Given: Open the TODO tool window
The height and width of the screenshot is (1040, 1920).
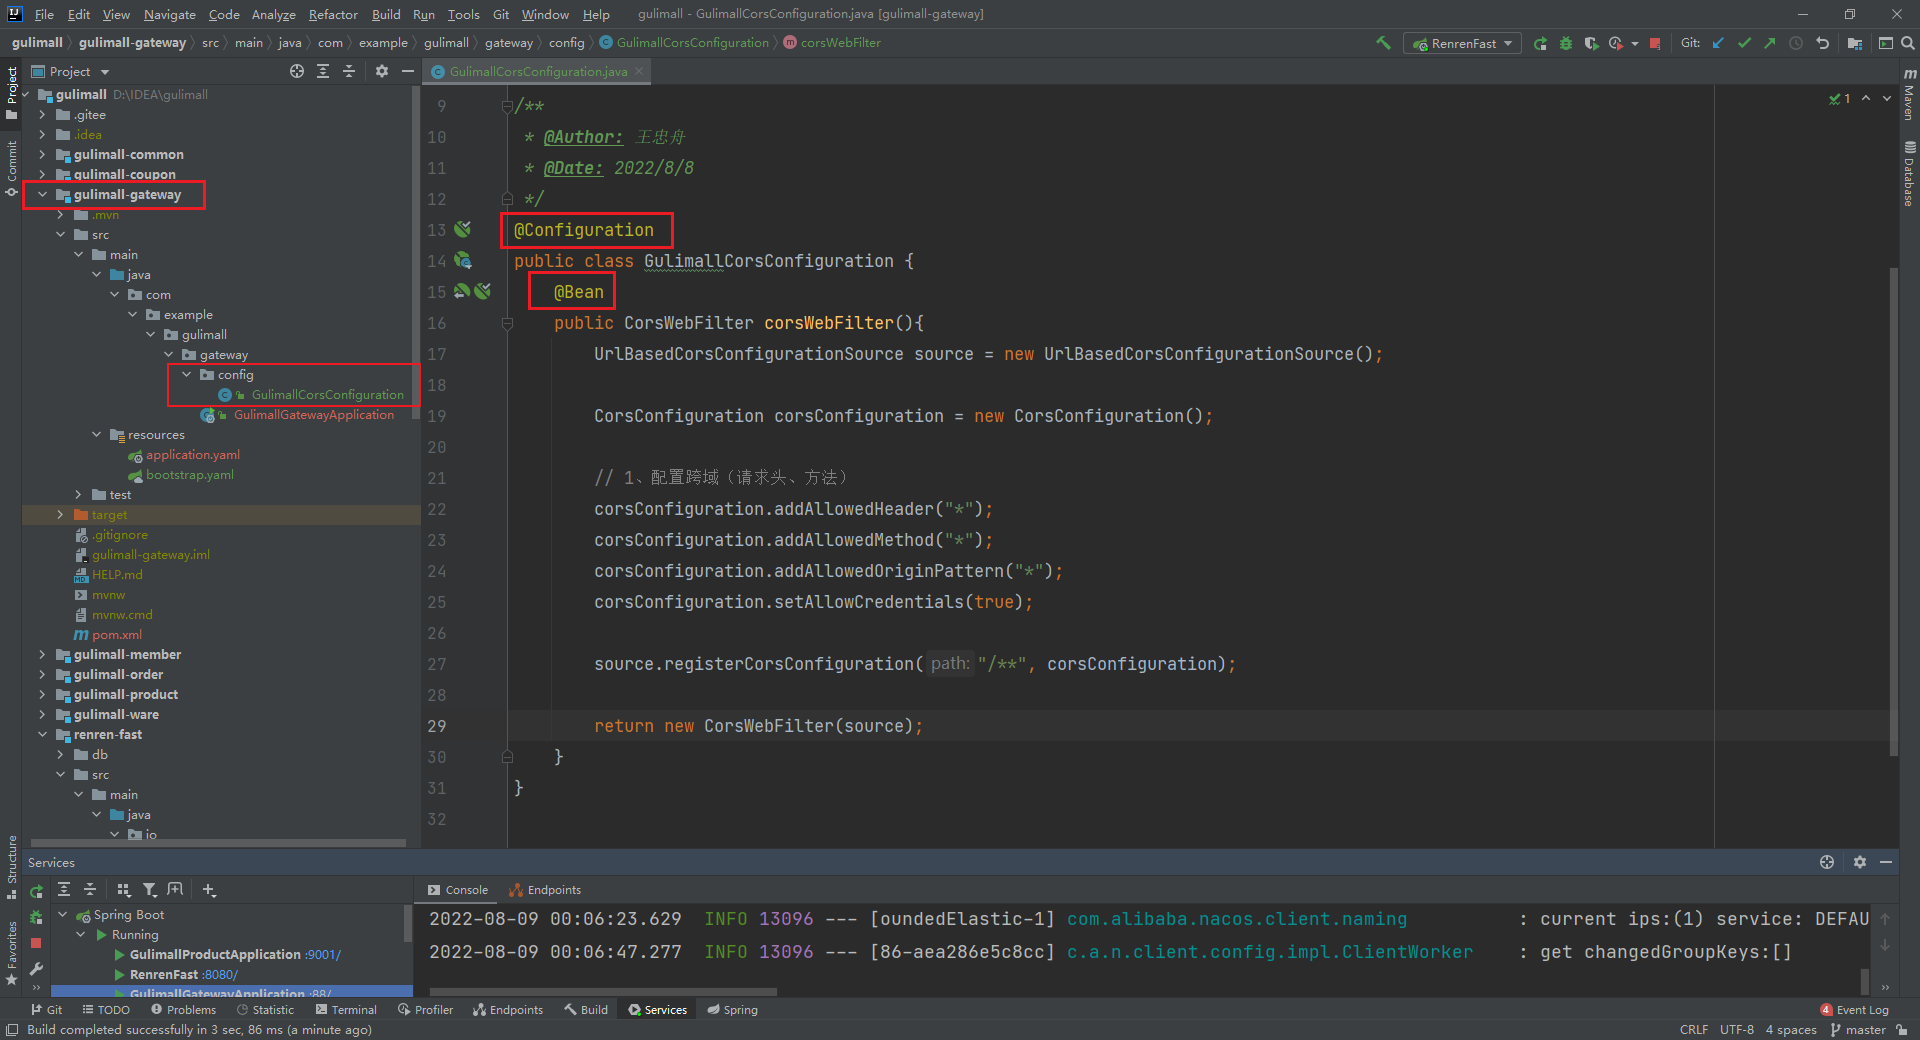Looking at the screenshot, I should (x=106, y=1010).
